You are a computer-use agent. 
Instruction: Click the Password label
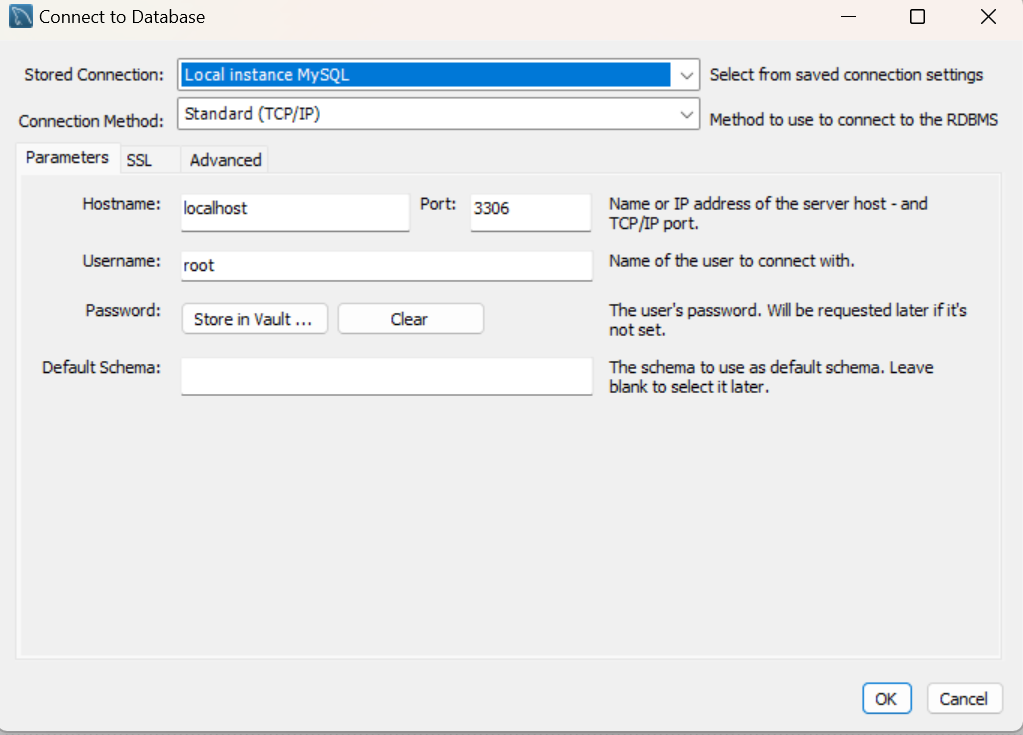123,310
